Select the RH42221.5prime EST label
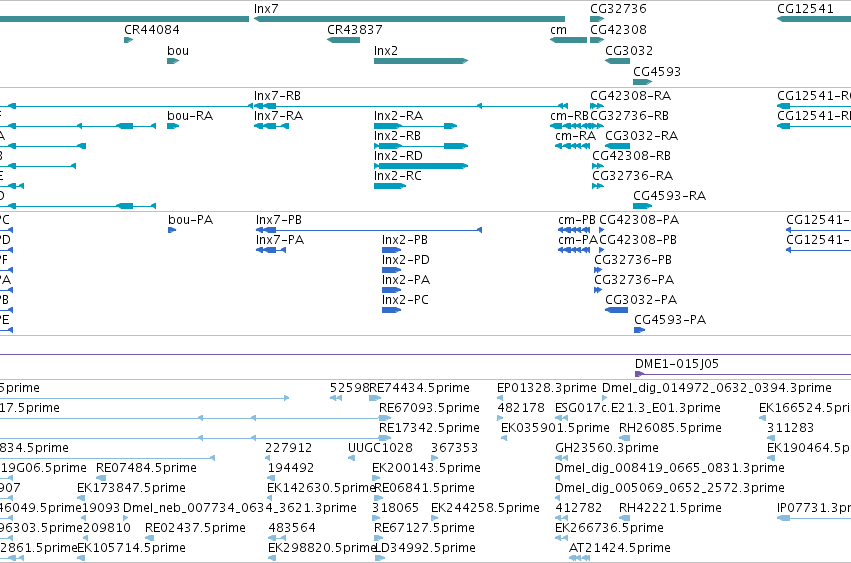 [670, 508]
